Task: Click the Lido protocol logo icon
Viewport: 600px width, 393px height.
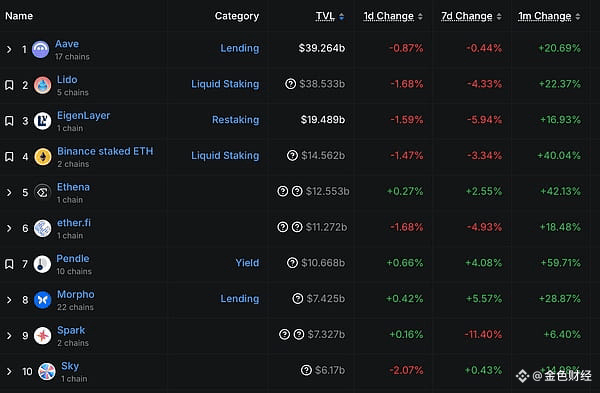Action: coord(42,85)
